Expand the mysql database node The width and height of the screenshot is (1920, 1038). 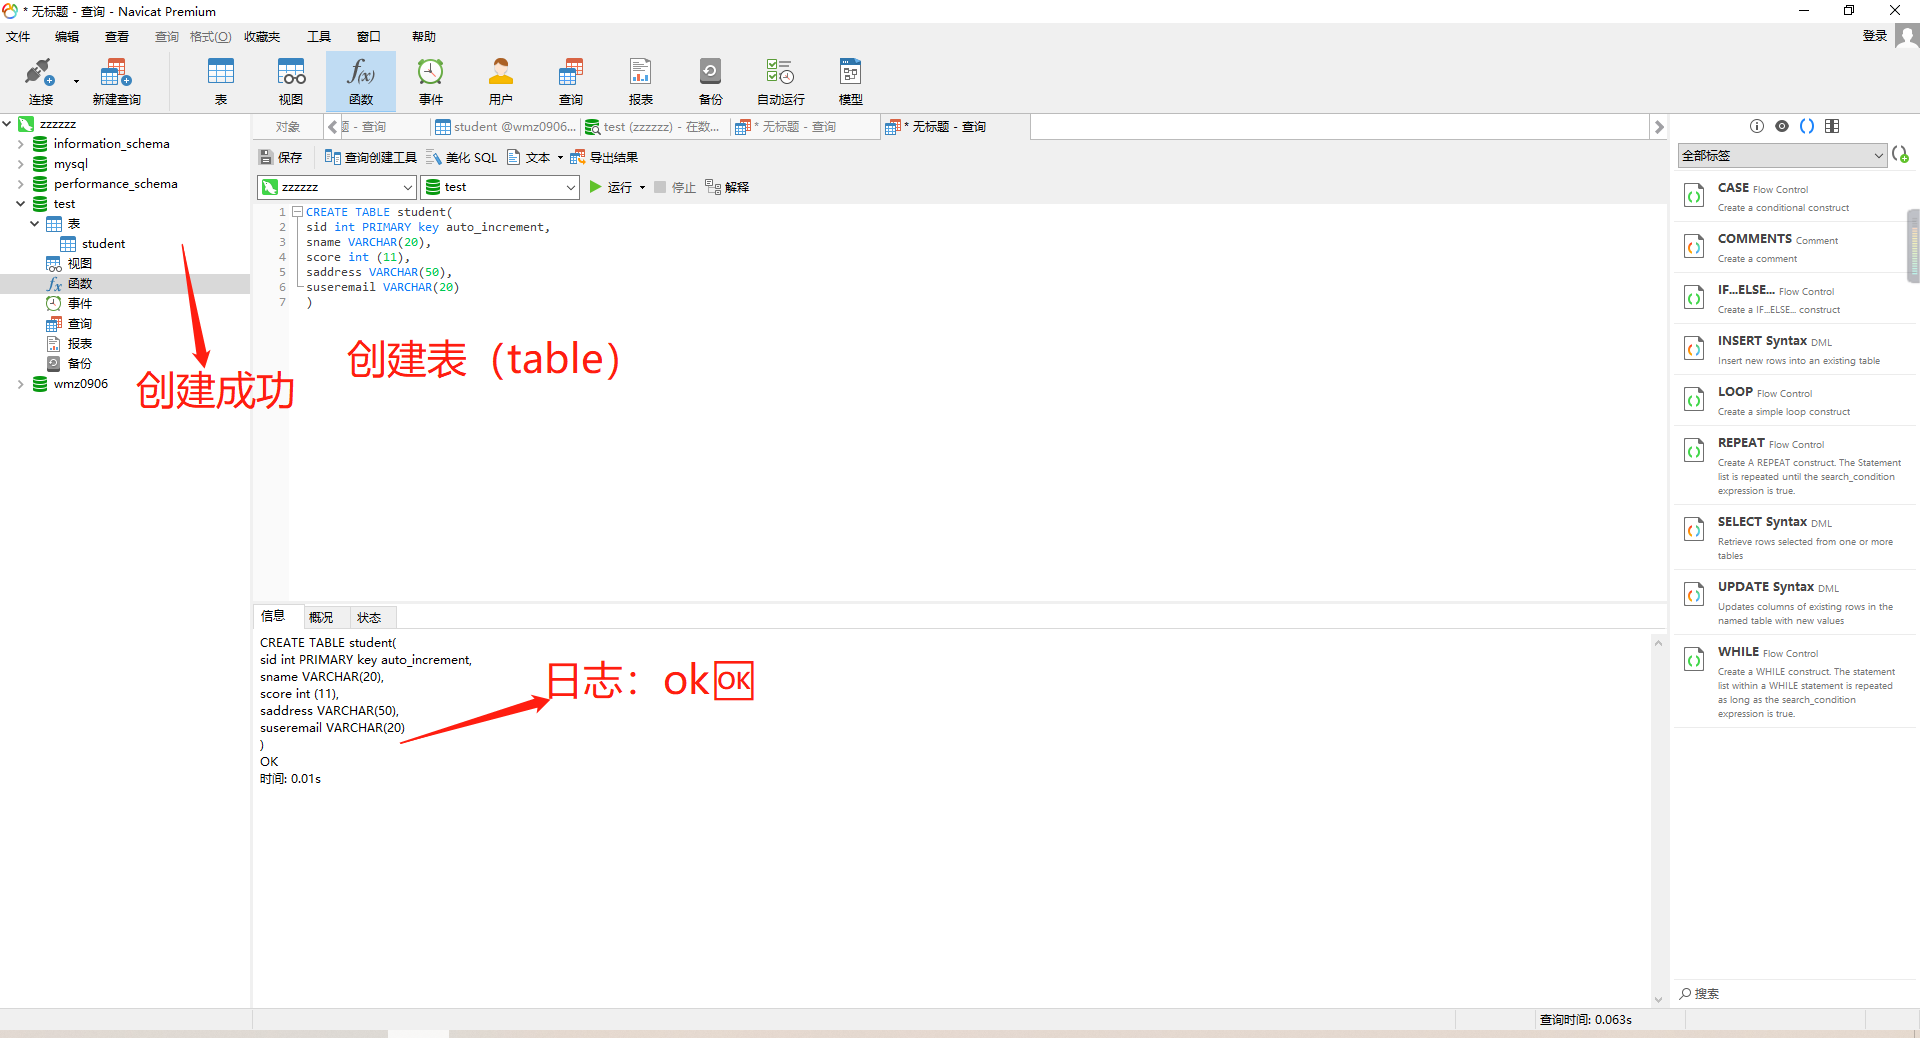(20, 164)
